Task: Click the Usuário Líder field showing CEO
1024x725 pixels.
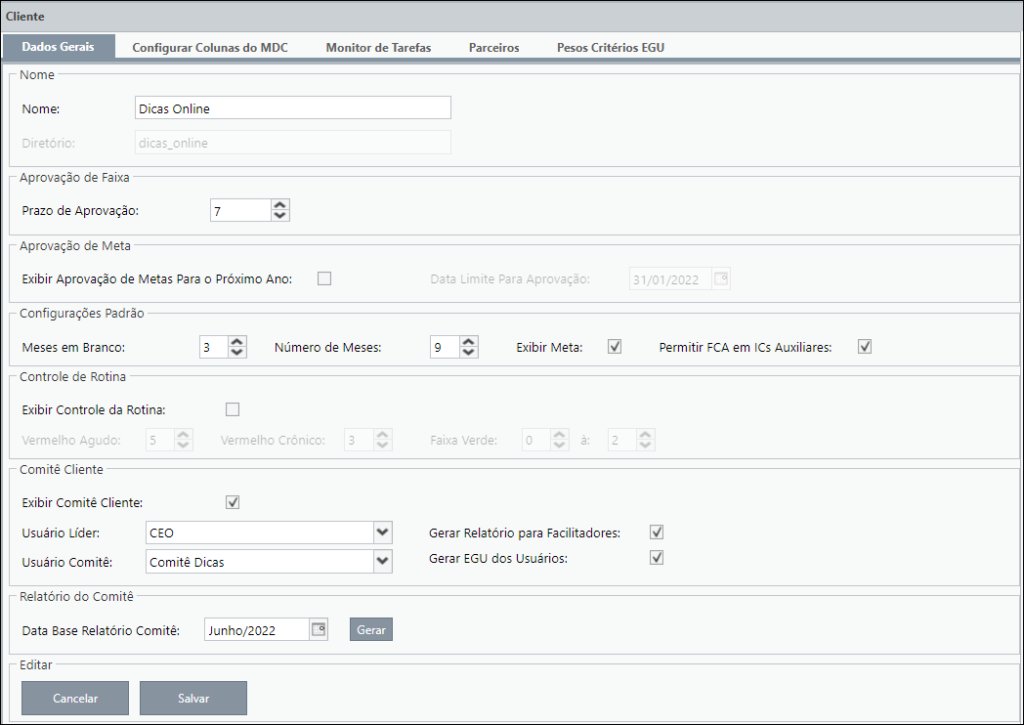Action: click(x=260, y=532)
